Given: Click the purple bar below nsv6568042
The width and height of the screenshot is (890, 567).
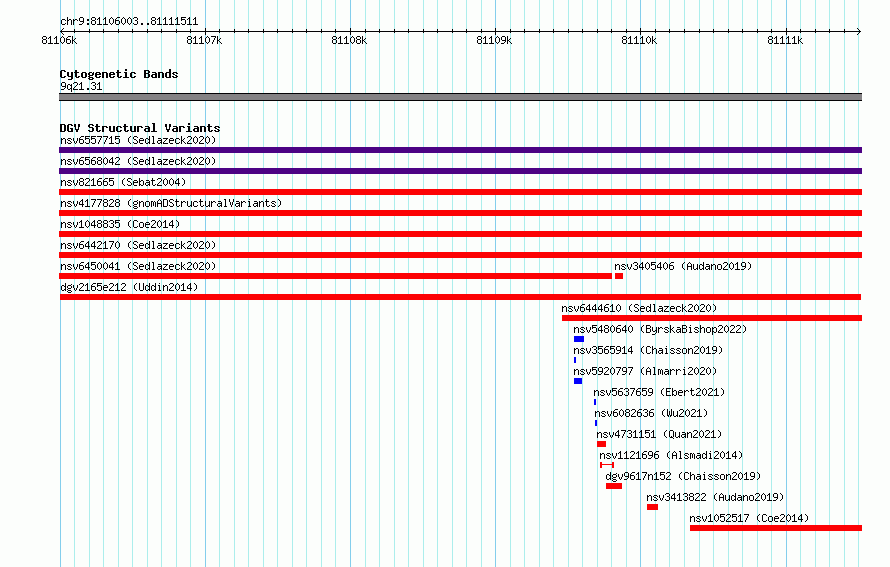Looking at the screenshot, I should (x=460, y=171).
